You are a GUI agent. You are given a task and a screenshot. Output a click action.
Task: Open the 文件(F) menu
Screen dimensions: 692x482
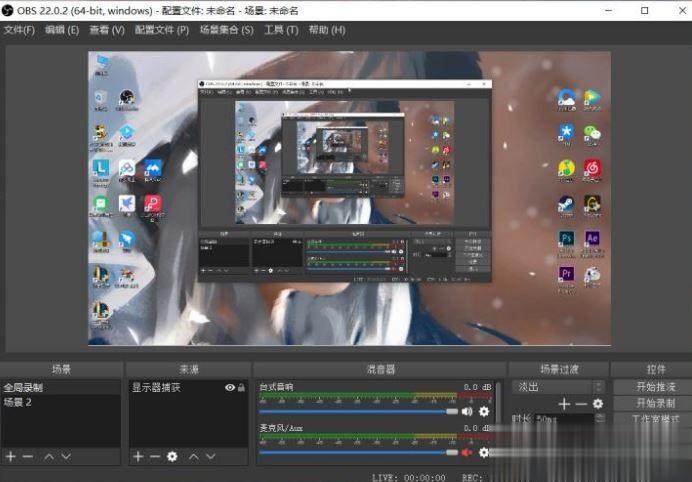19,30
